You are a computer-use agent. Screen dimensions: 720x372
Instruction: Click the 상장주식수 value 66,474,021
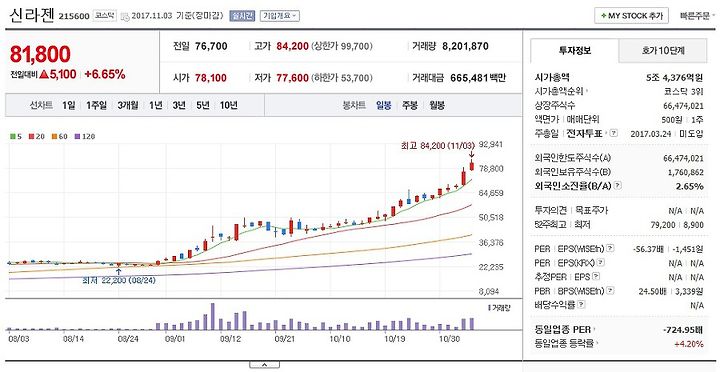683,106
